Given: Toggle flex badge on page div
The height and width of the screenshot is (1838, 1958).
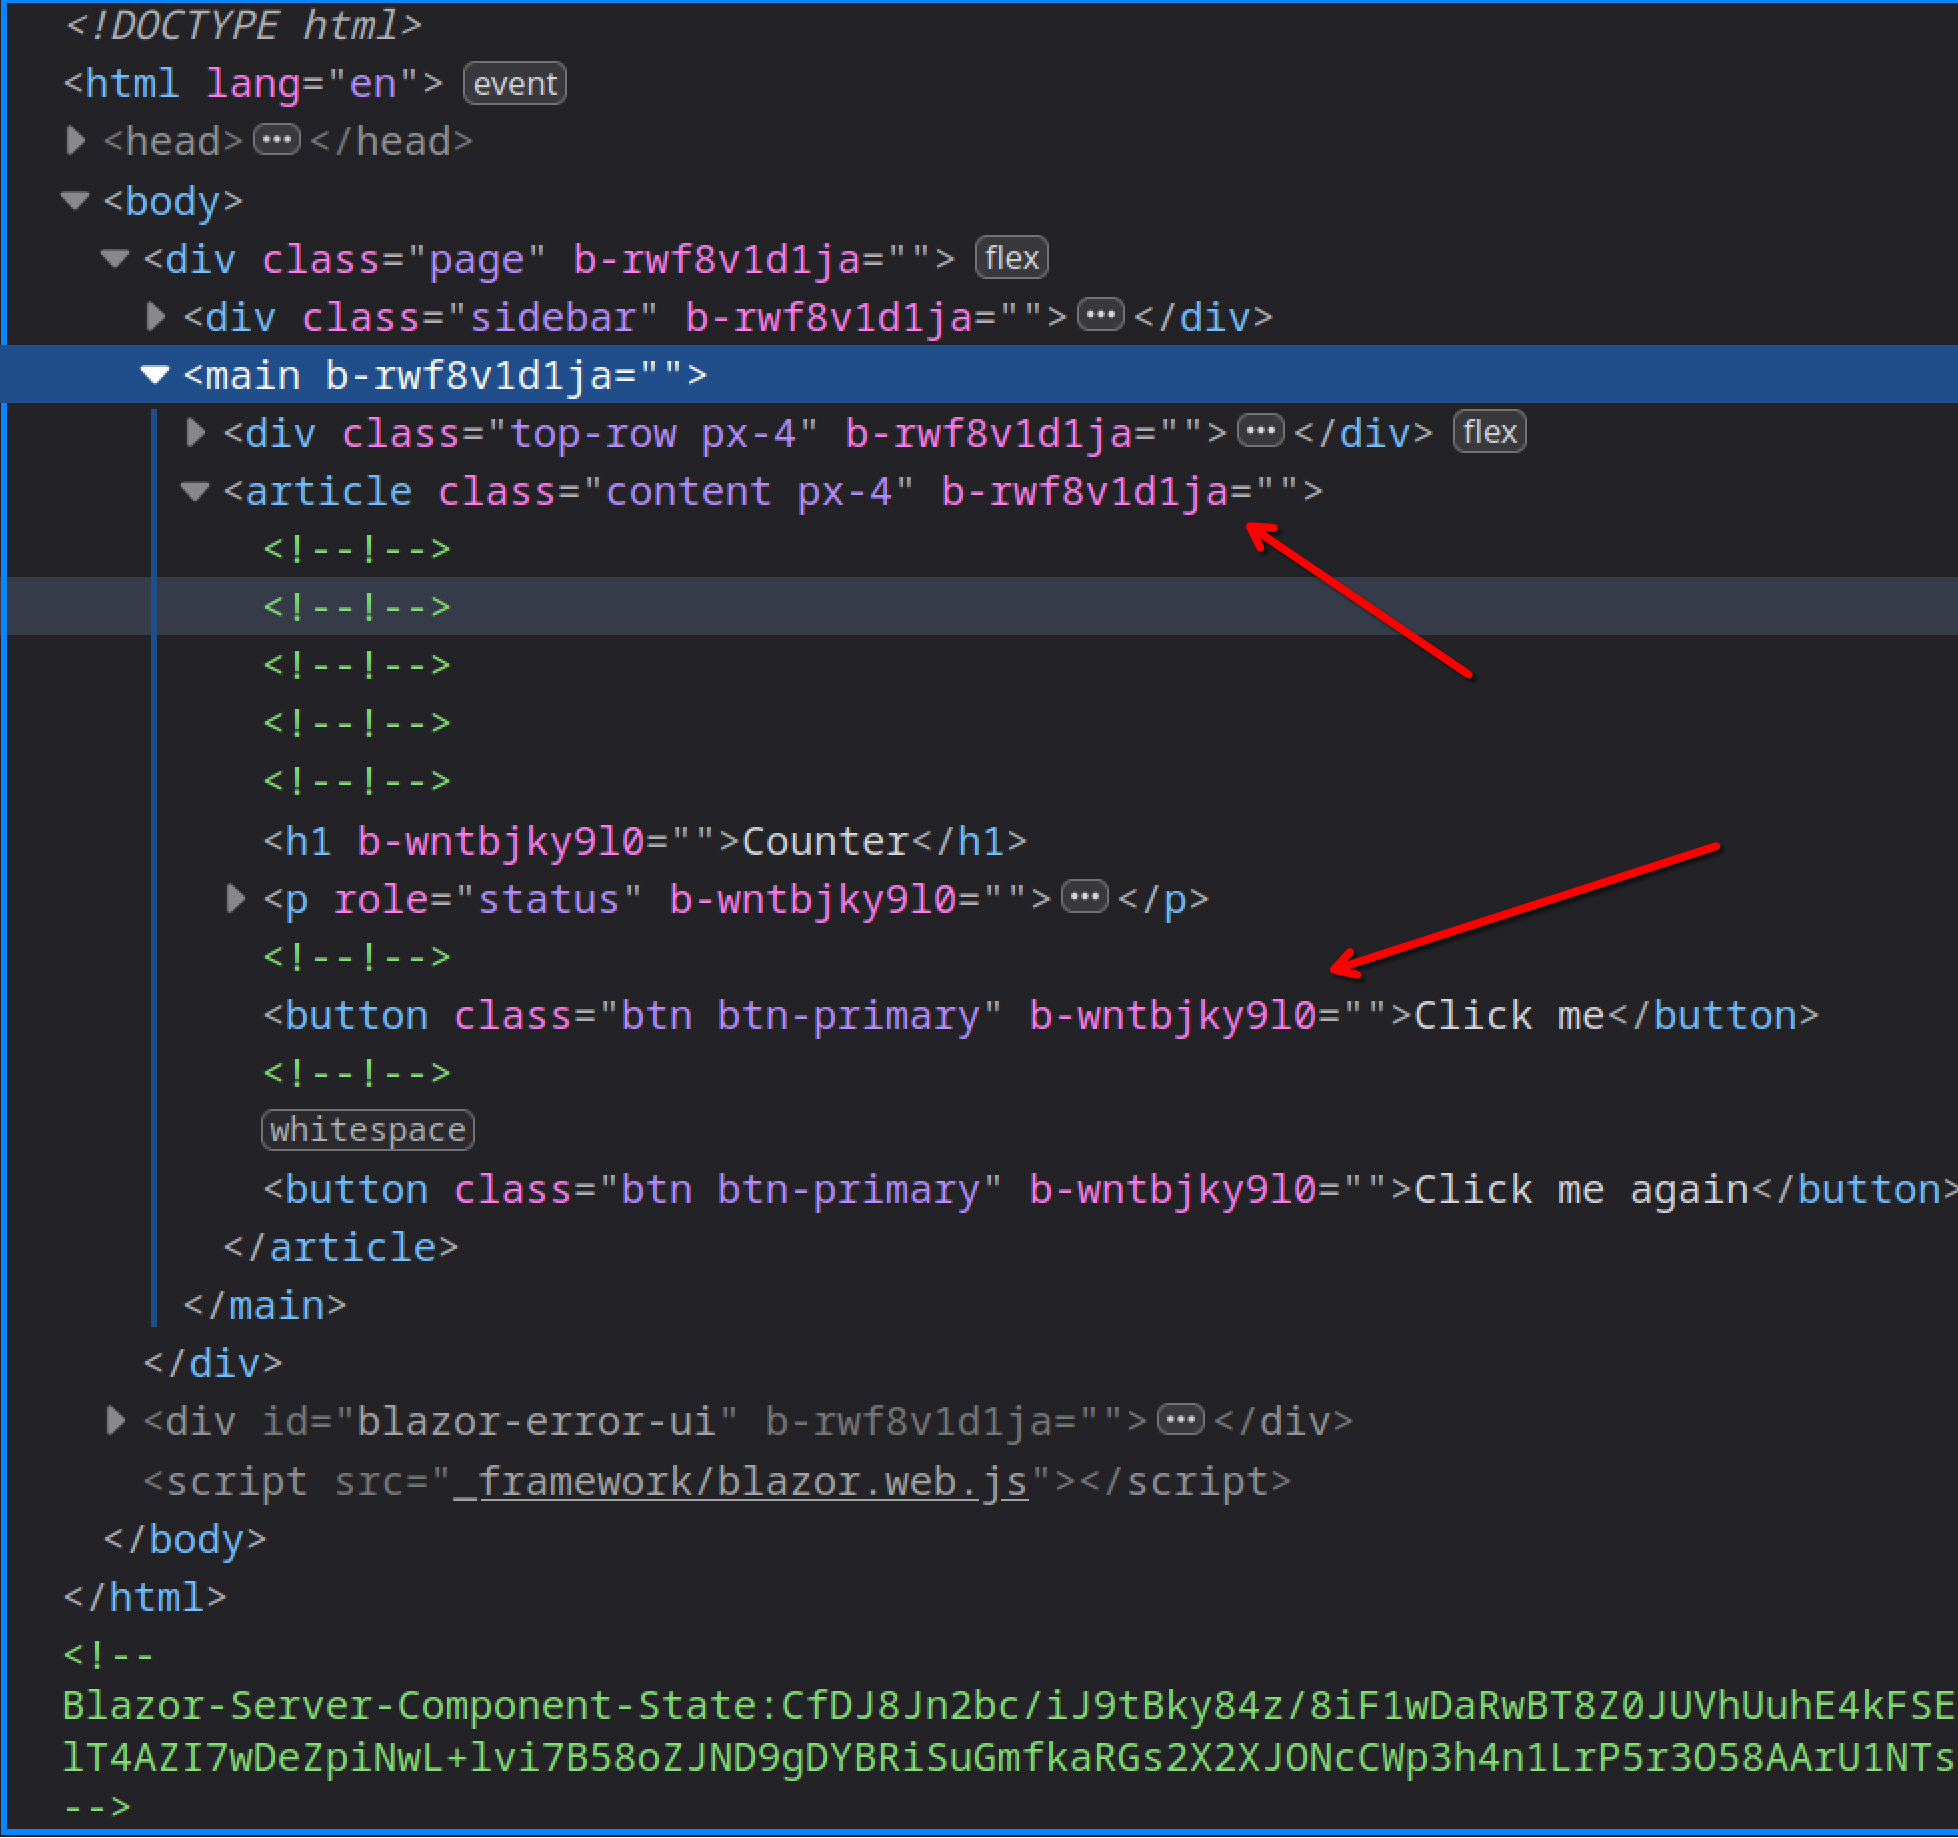Looking at the screenshot, I should pyautogui.click(x=1011, y=259).
